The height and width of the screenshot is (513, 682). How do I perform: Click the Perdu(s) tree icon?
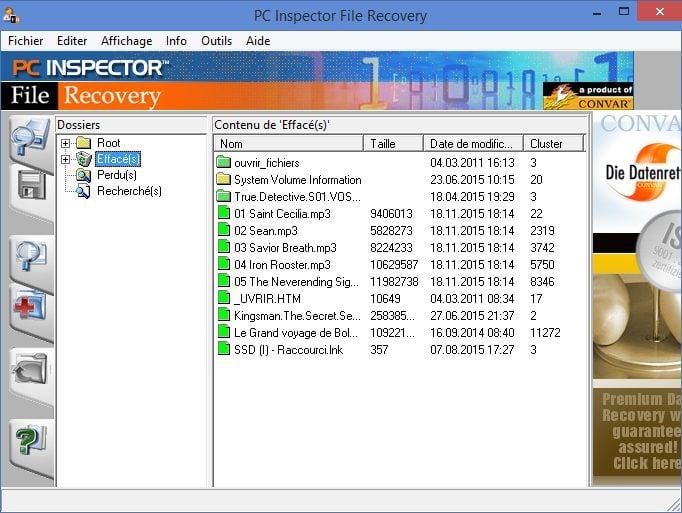tap(83, 175)
